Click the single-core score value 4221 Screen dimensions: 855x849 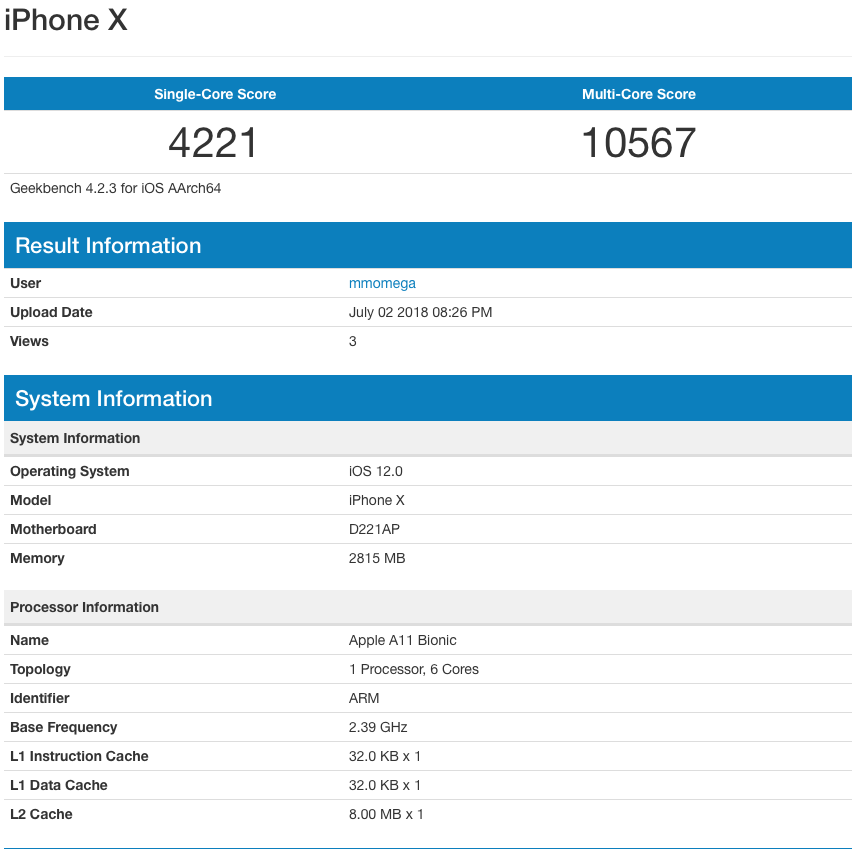pos(213,143)
